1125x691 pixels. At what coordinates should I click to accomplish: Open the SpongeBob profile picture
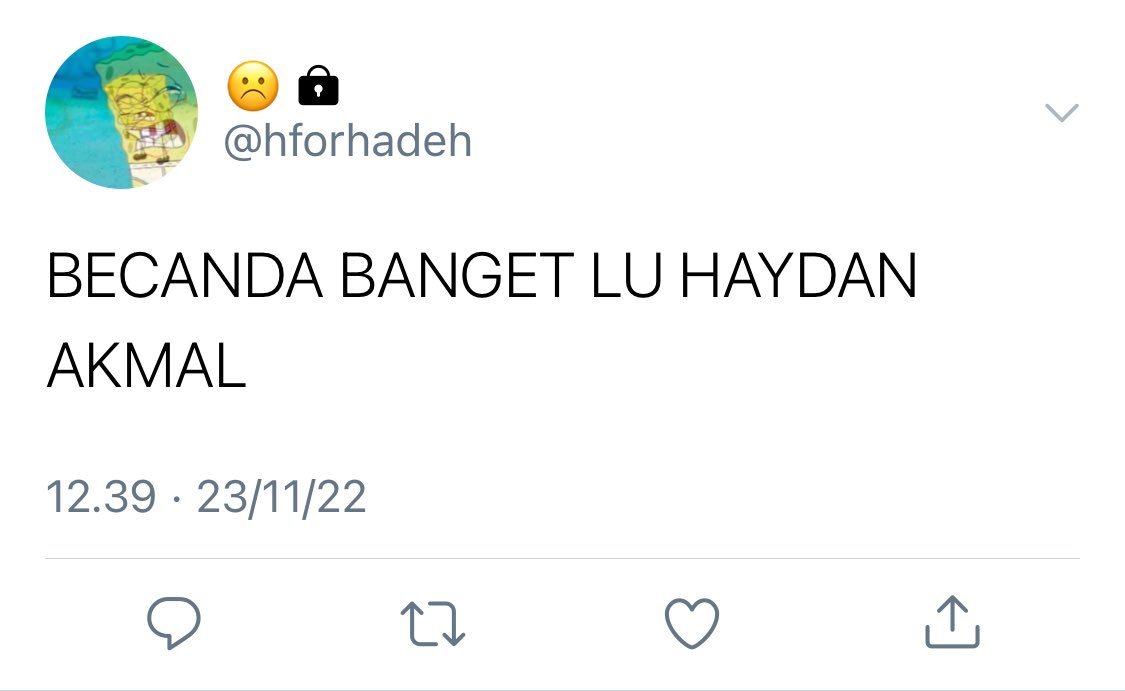pyautogui.click(x=121, y=113)
